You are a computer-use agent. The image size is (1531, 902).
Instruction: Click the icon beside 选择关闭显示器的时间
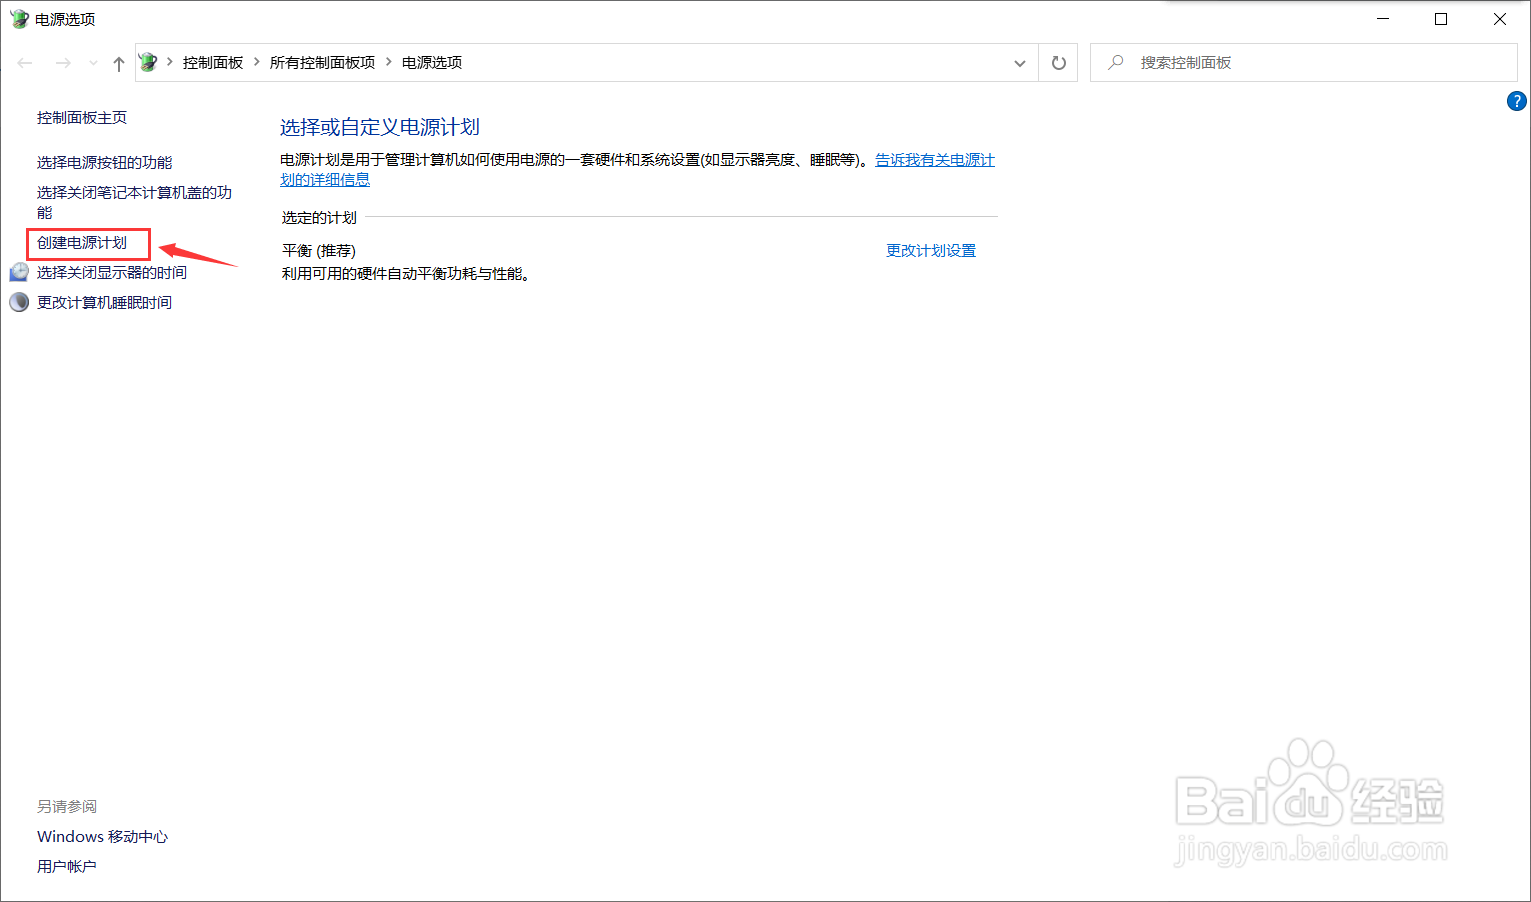click(x=18, y=271)
